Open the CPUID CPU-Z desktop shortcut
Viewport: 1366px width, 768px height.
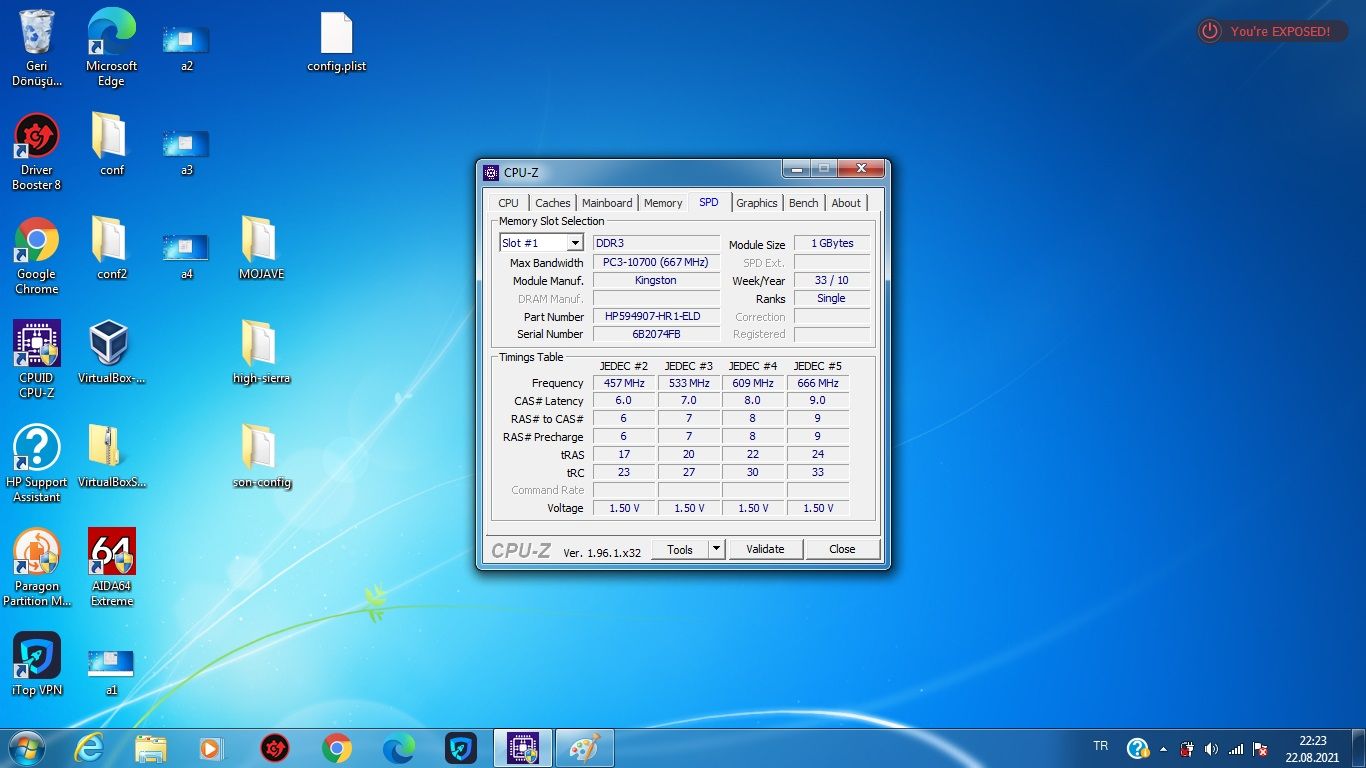[x=37, y=345]
